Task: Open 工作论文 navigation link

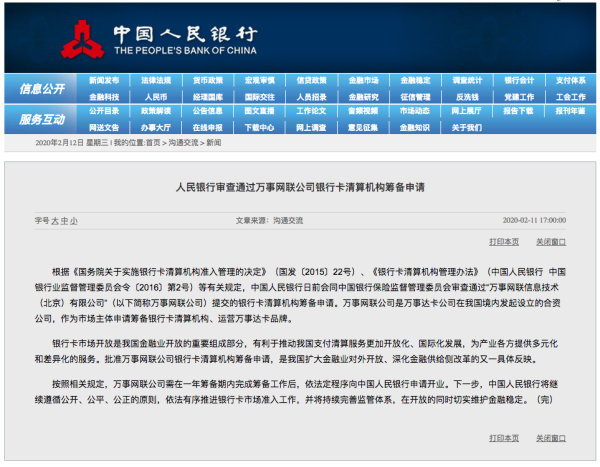Action: click(x=311, y=111)
